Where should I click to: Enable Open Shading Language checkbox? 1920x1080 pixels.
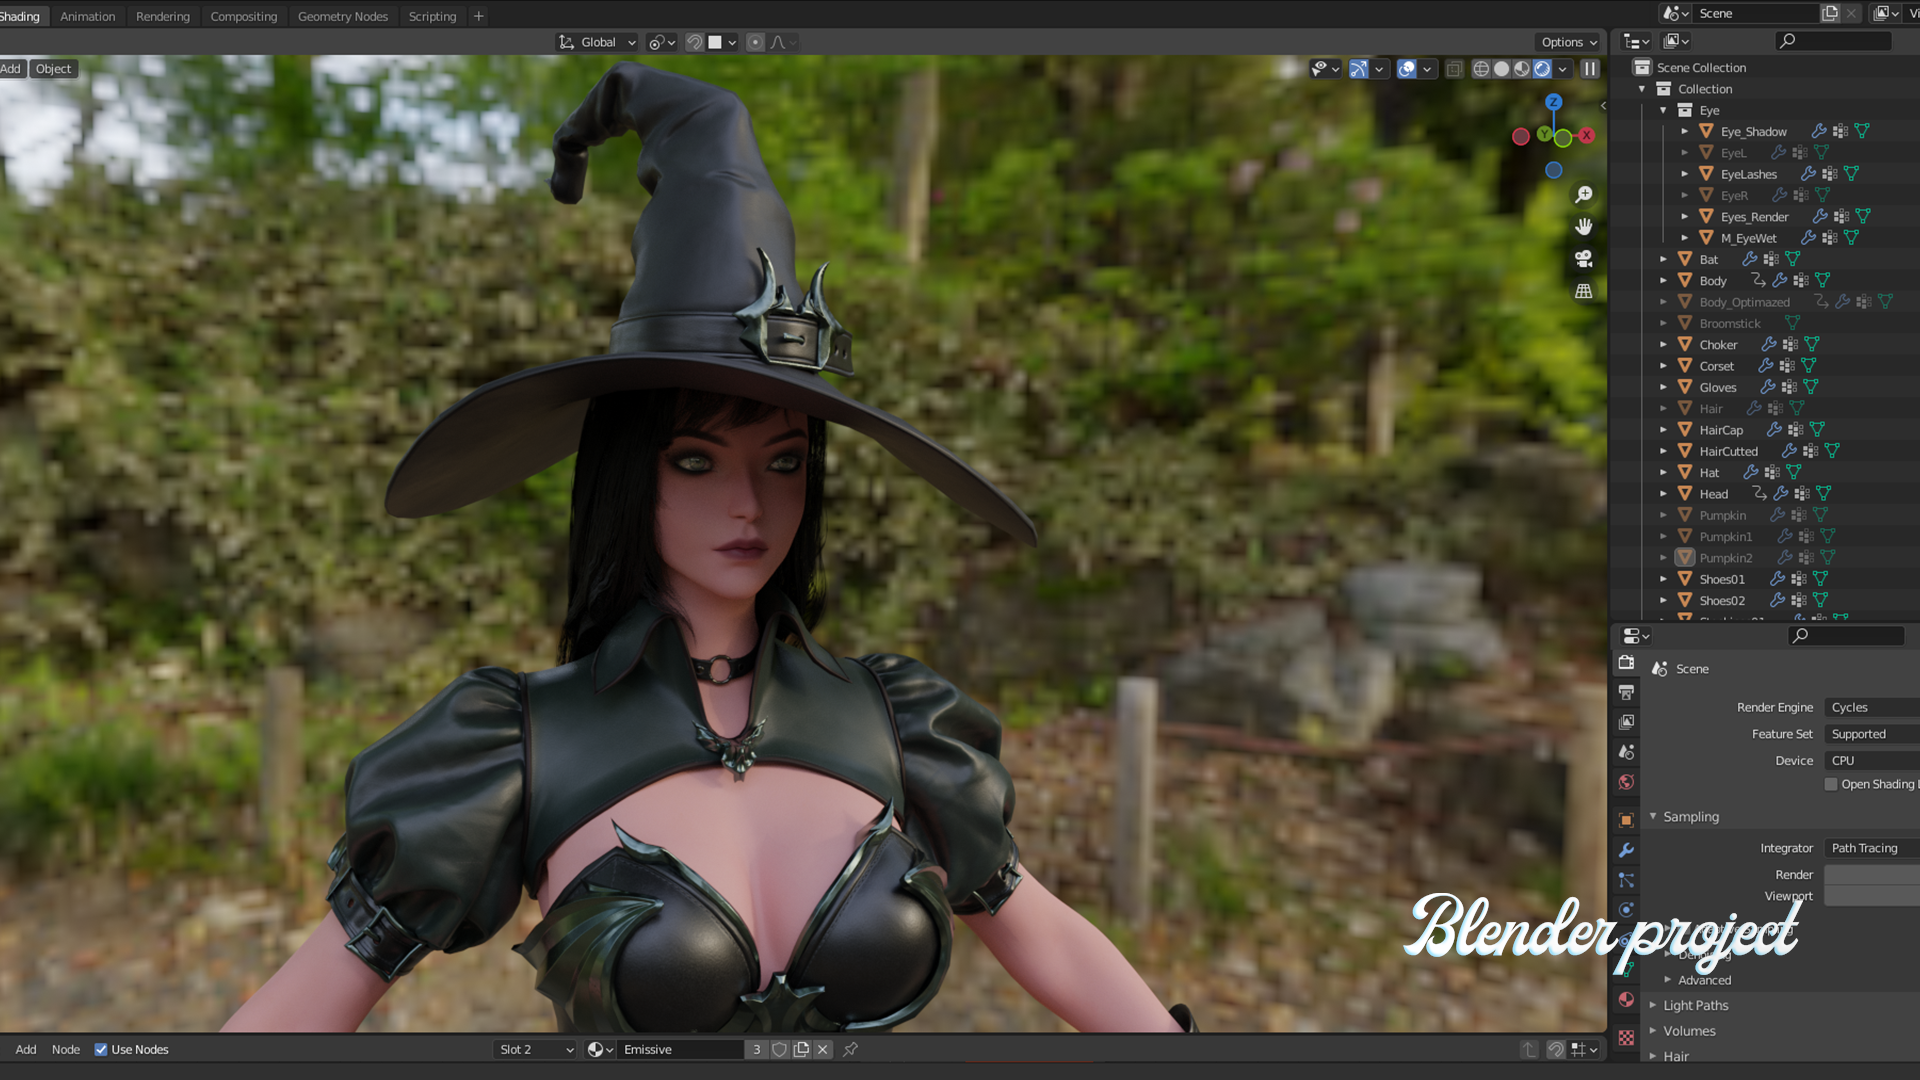[1831, 784]
